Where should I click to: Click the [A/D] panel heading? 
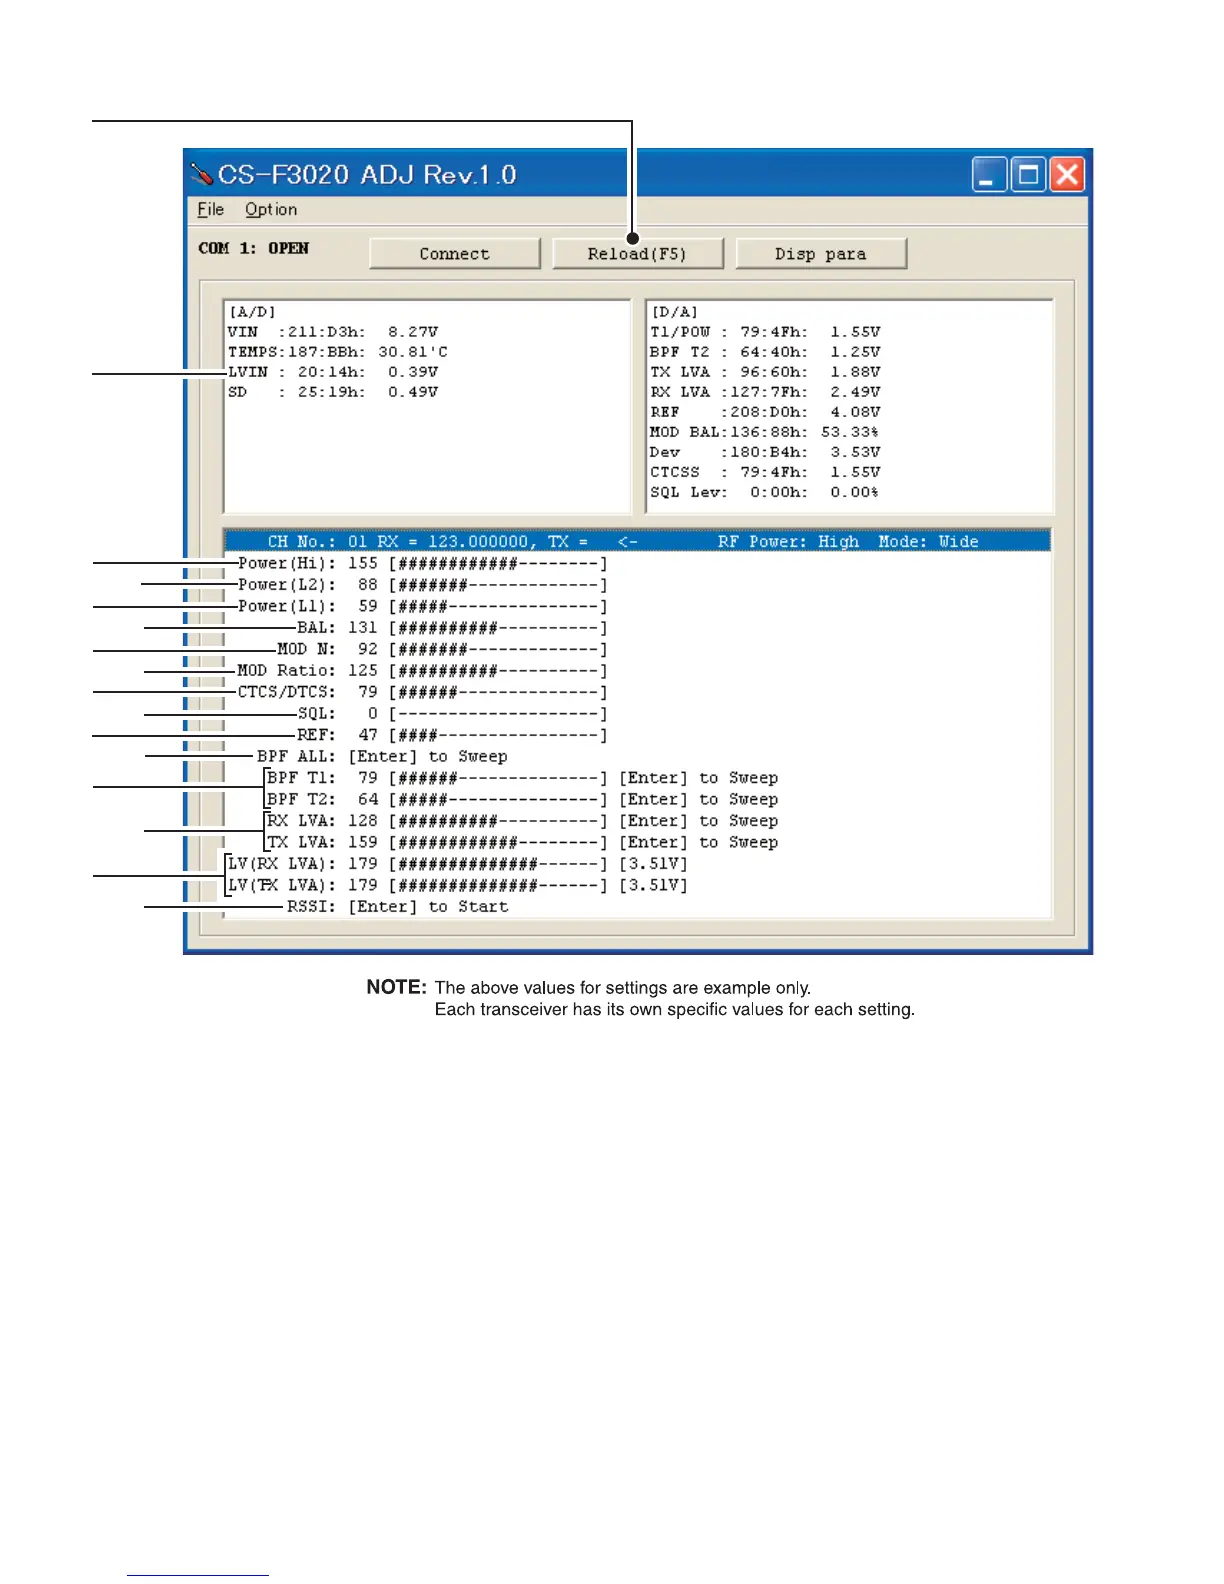252,312
